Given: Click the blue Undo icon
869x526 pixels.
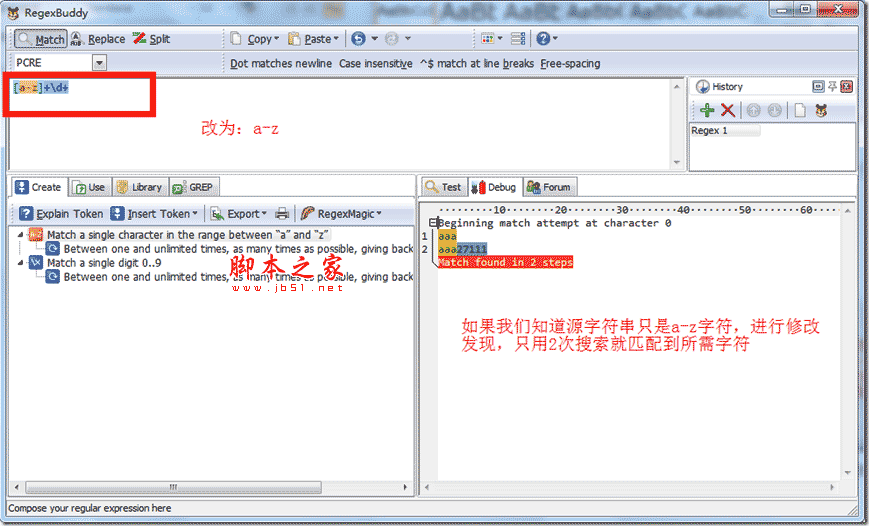Looking at the screenshot, I should tap(359, 39).
